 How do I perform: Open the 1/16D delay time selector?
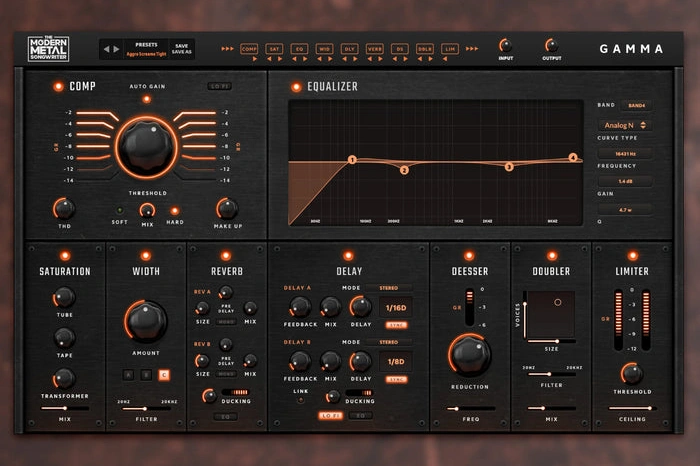(x=396, y=308)
